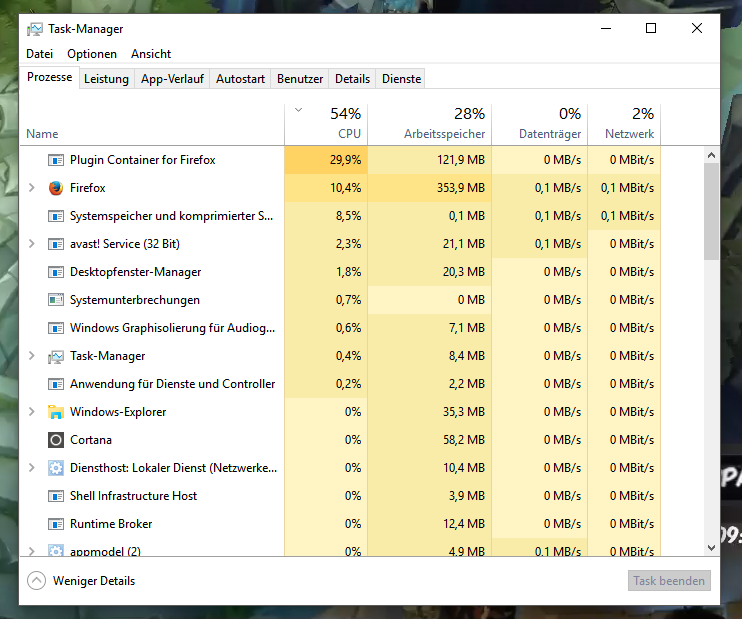Click the 58,2 MB Cortana memory cell
Image resolution: width=742 pixels, height=619 pixels.
430,440
